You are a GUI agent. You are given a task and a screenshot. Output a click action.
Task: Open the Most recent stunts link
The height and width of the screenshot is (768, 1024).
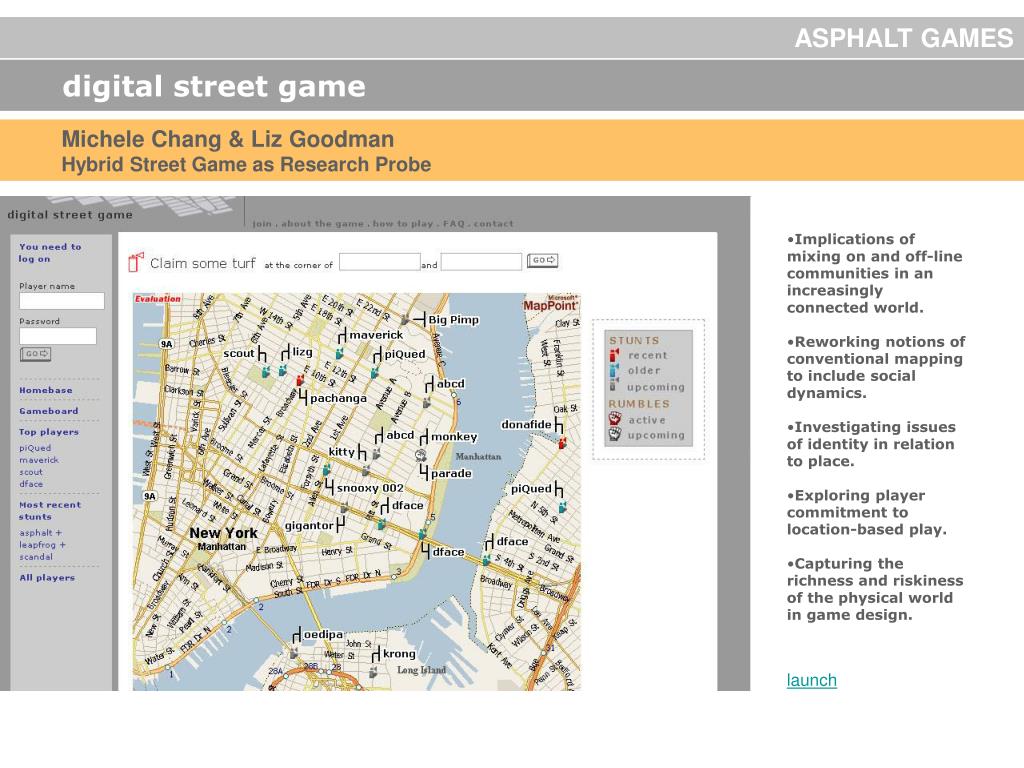point(50,511)
